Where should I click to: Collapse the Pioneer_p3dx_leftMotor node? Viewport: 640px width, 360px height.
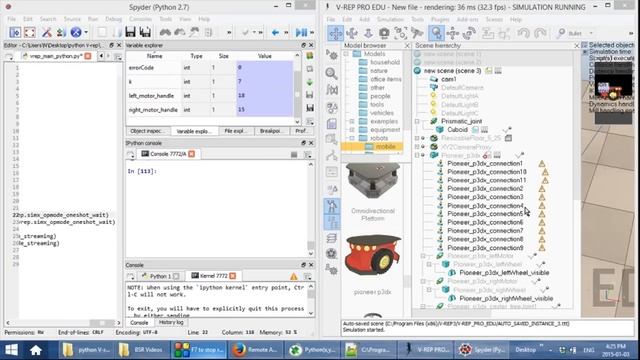coord(423,256)
